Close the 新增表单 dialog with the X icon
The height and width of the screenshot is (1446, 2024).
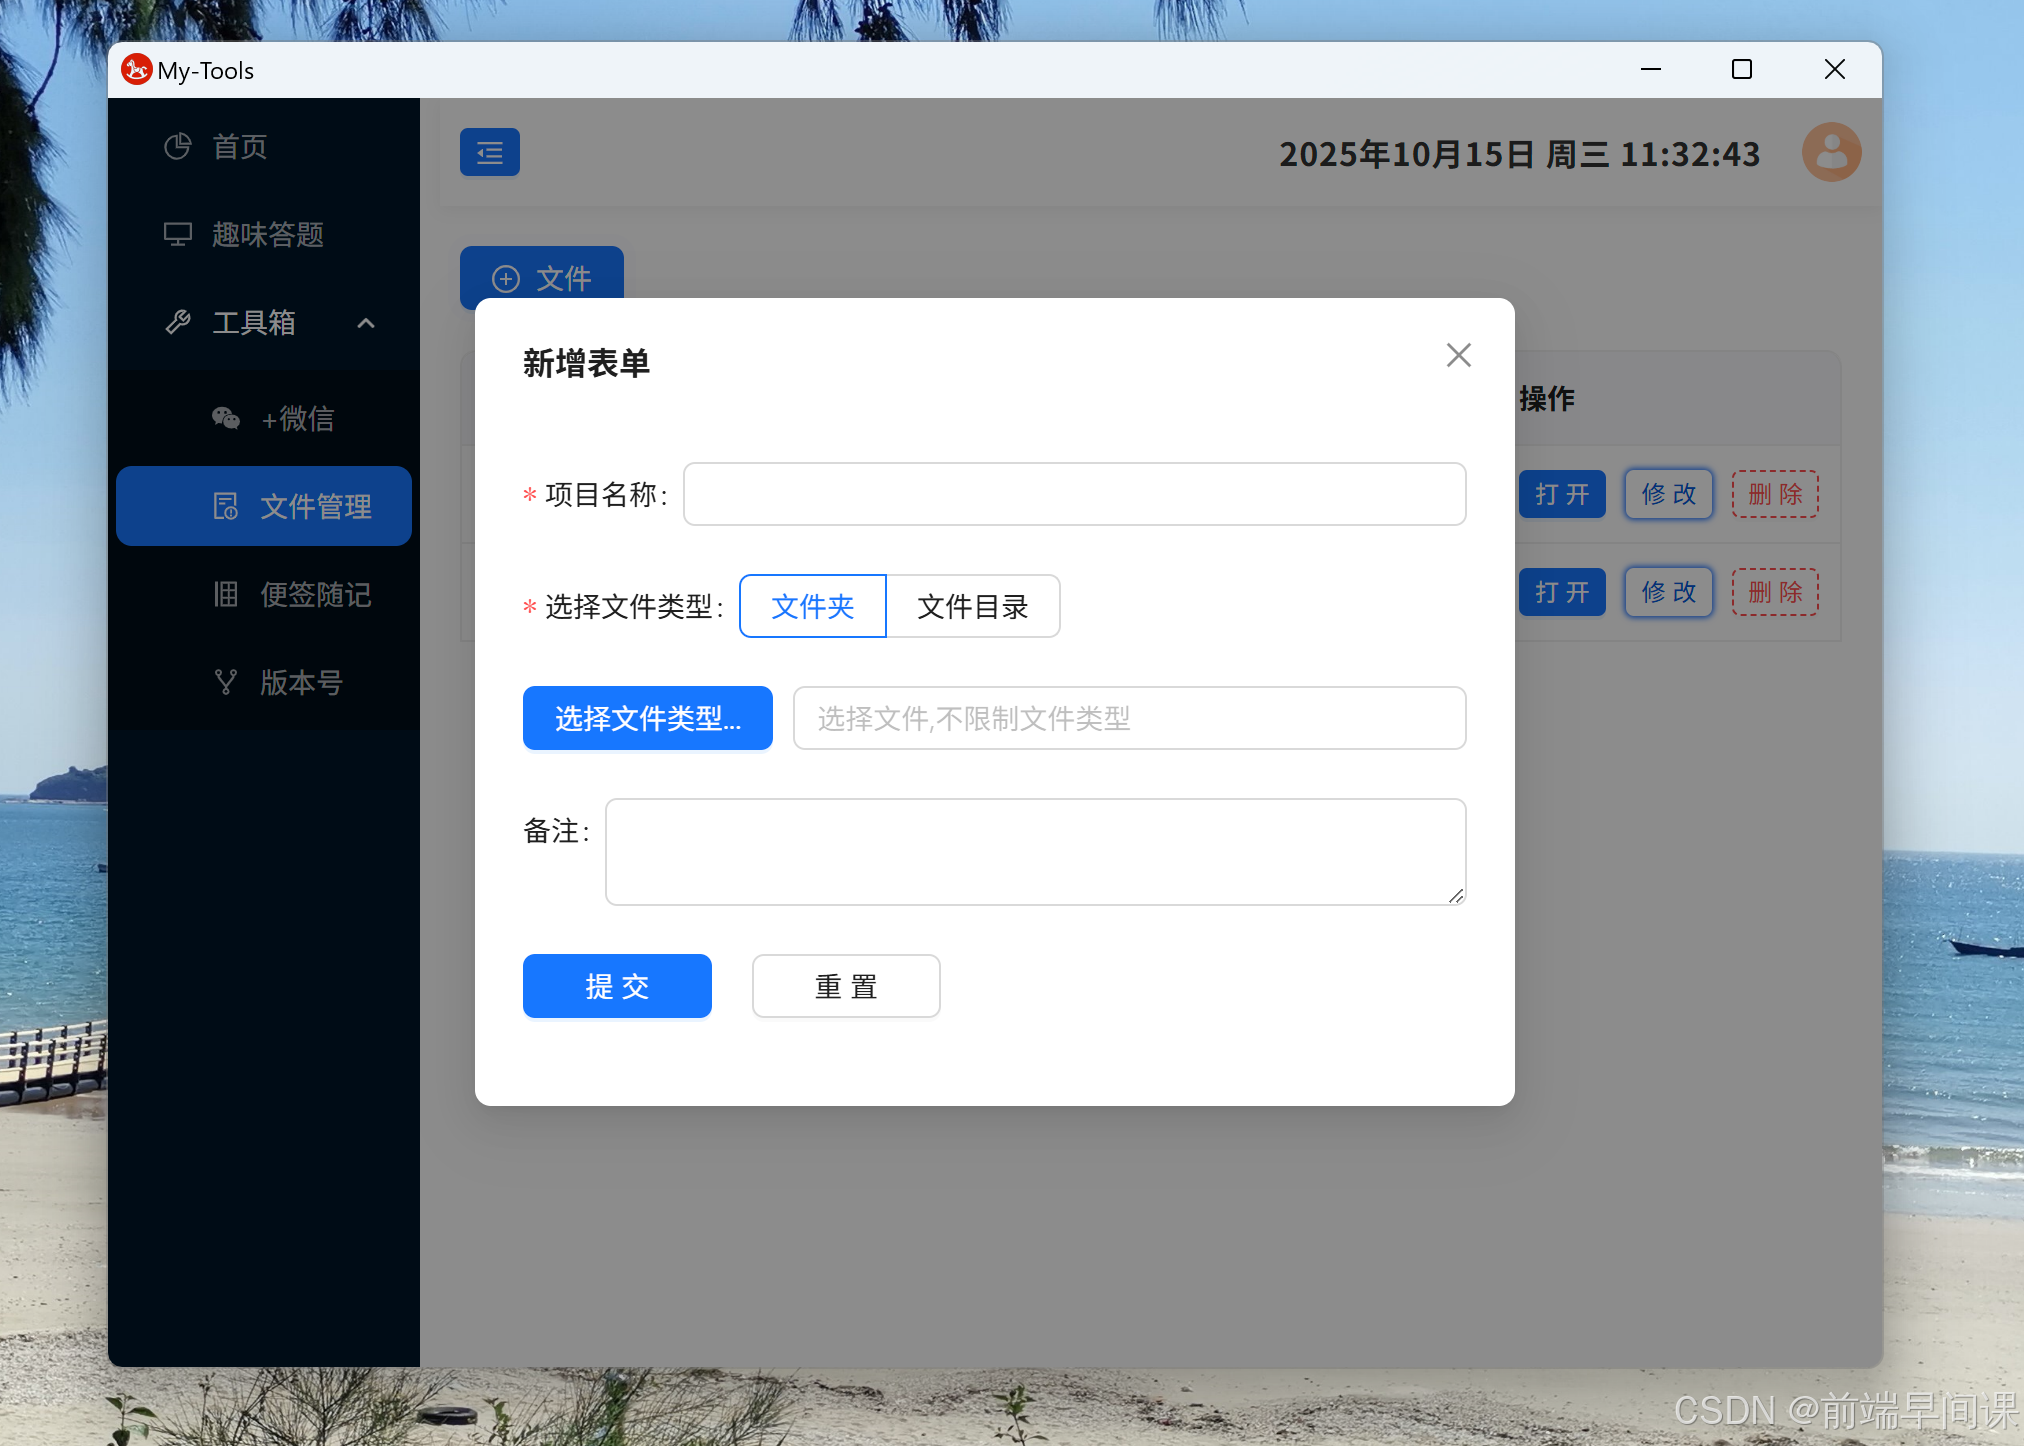click(x=1458, y=355)
